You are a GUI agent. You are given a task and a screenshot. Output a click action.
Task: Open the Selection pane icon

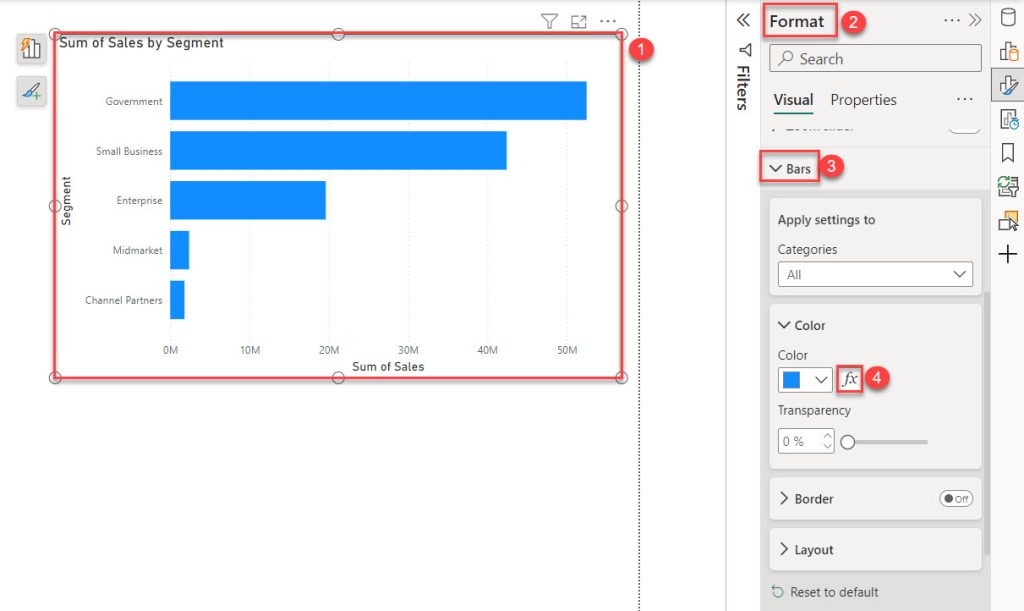point(1010,220)
